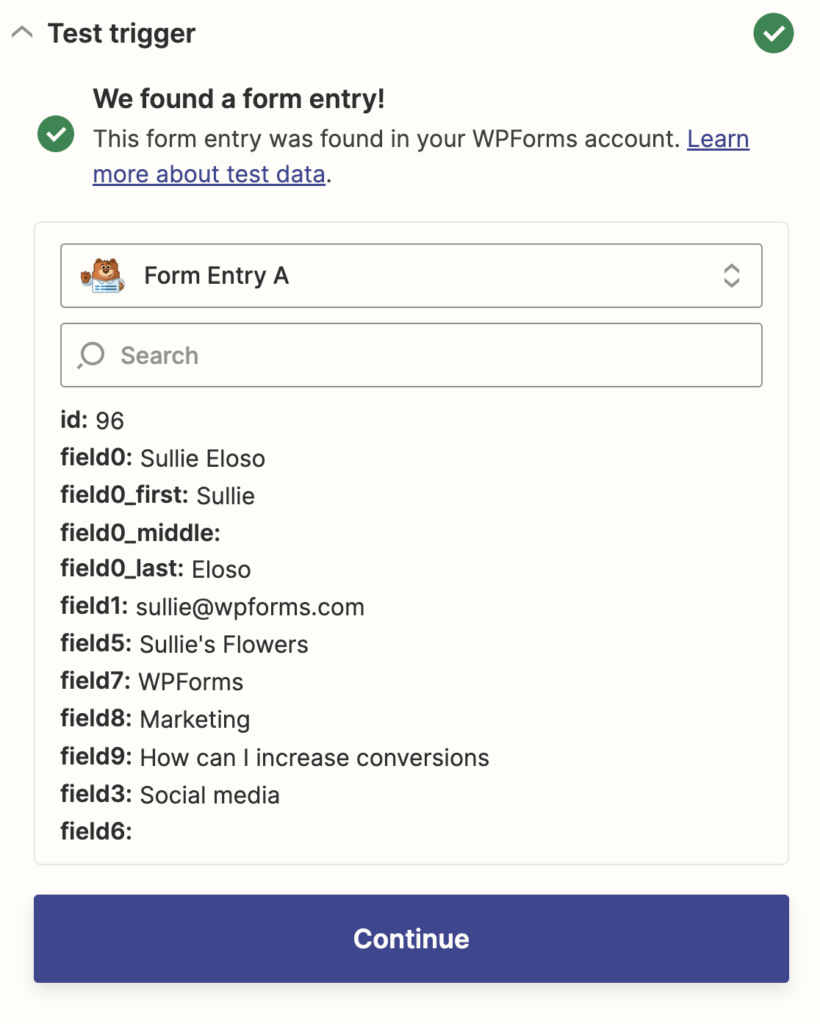This screenshot has width=820, height=1024.
Task: Click the magnifier icon in Search box
Action: pos(91,355)
